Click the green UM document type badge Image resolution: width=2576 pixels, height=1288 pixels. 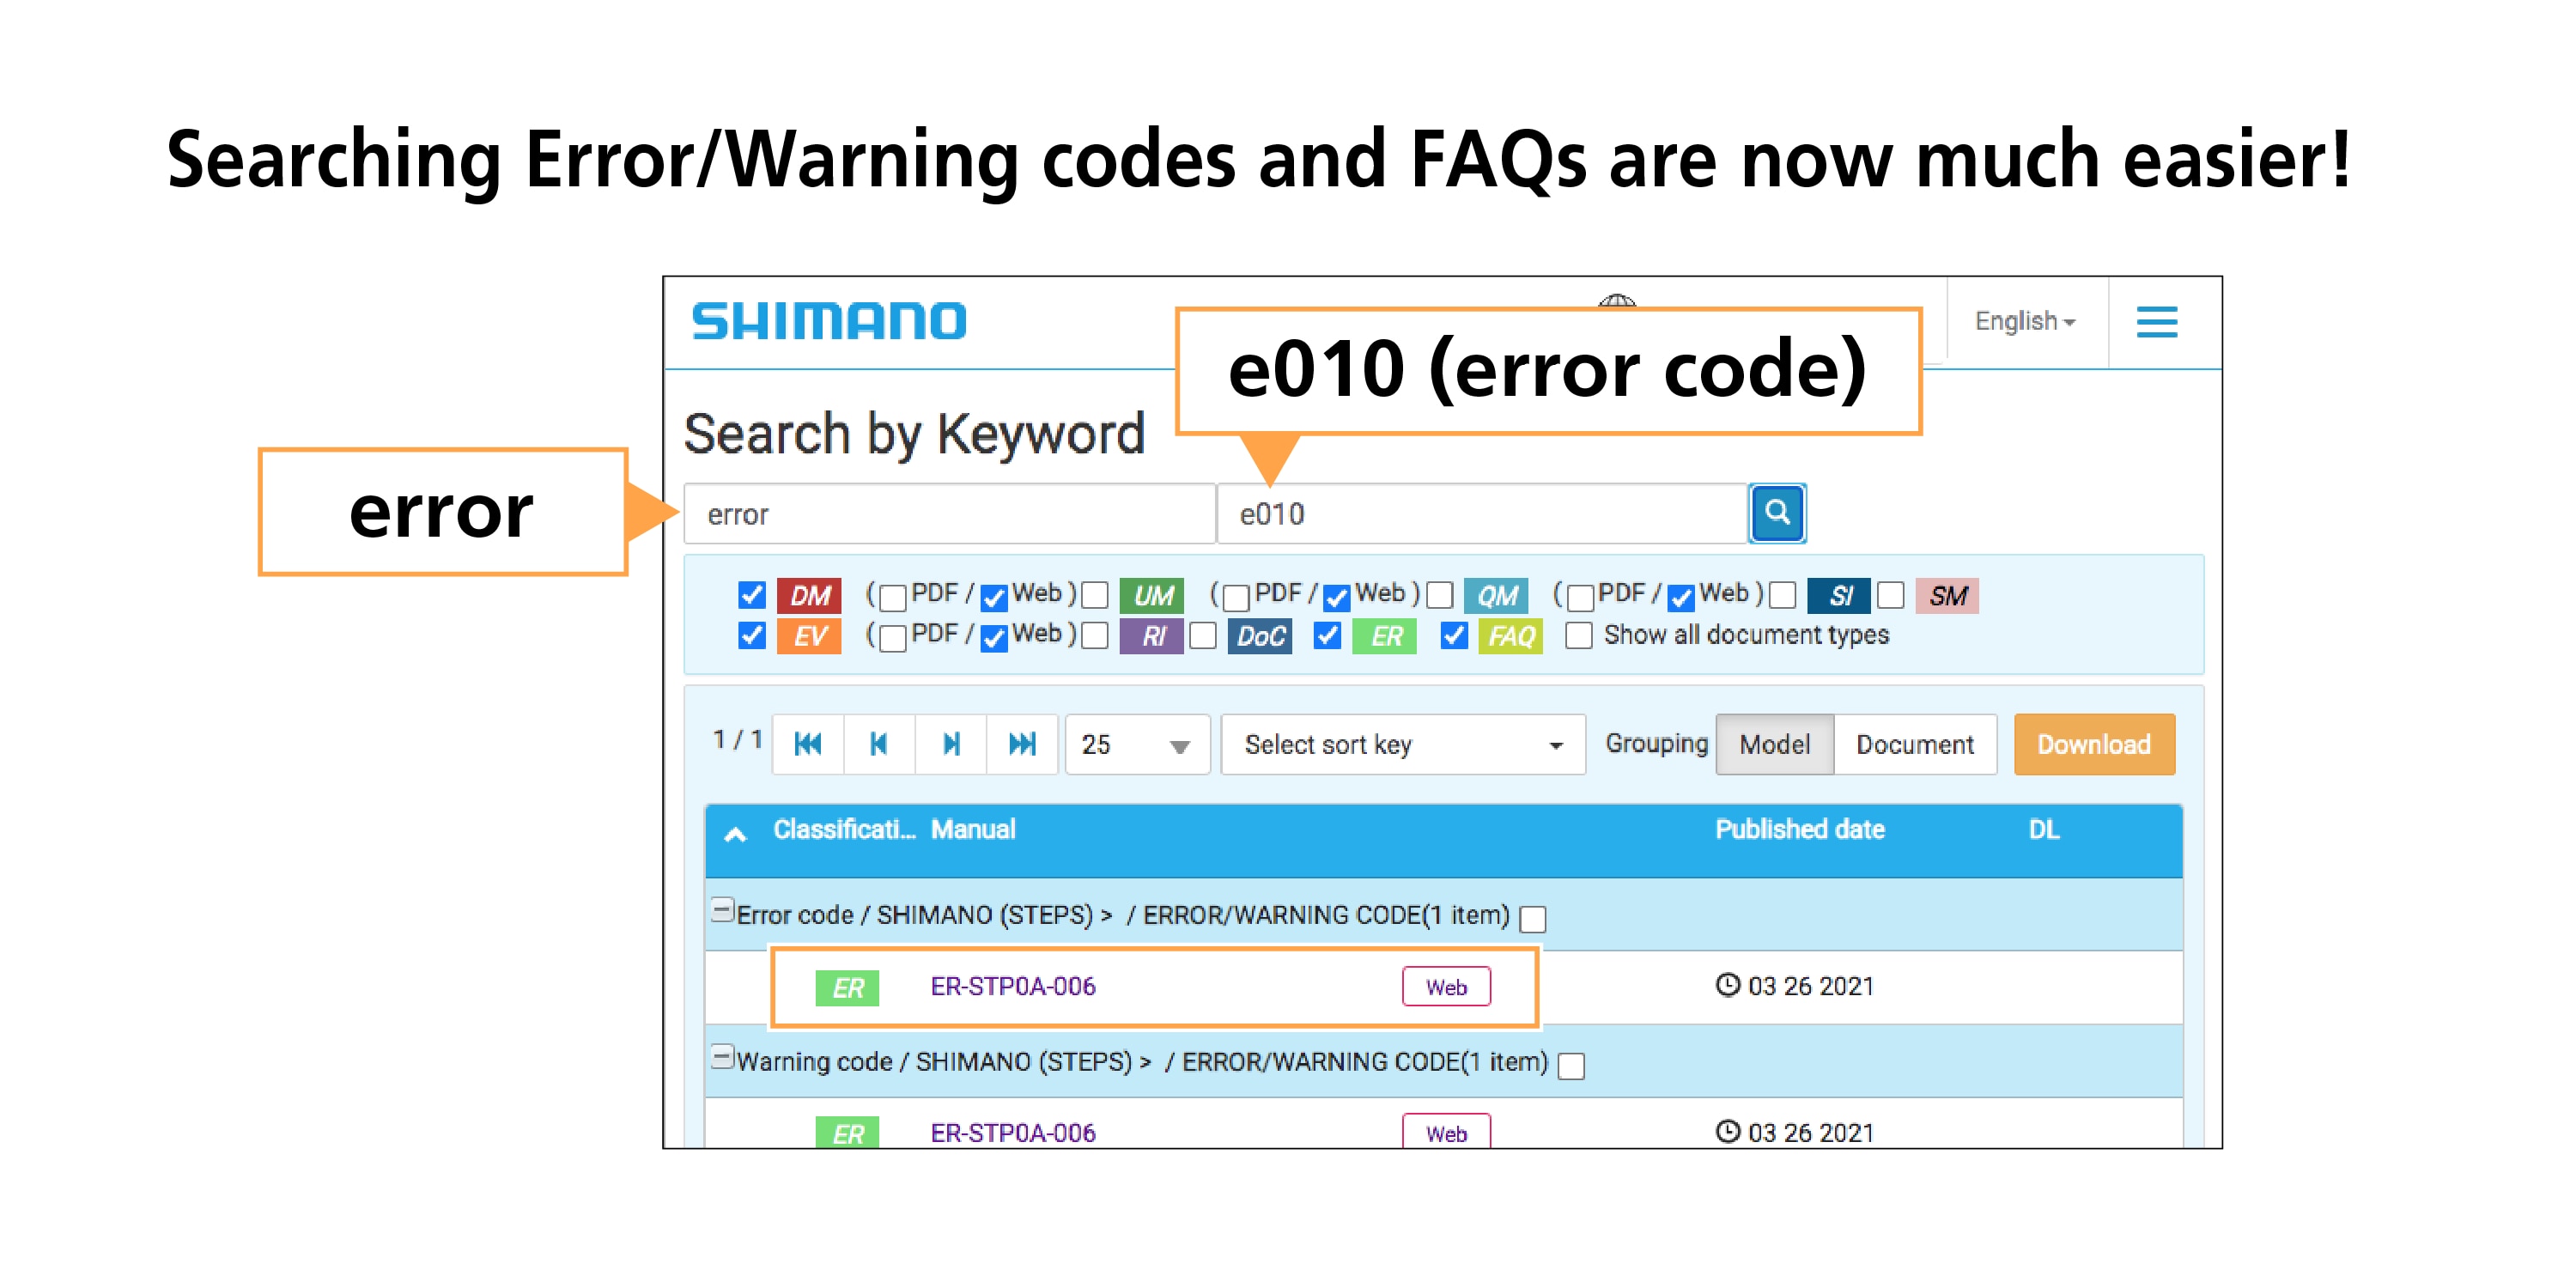pos(1152,596)
